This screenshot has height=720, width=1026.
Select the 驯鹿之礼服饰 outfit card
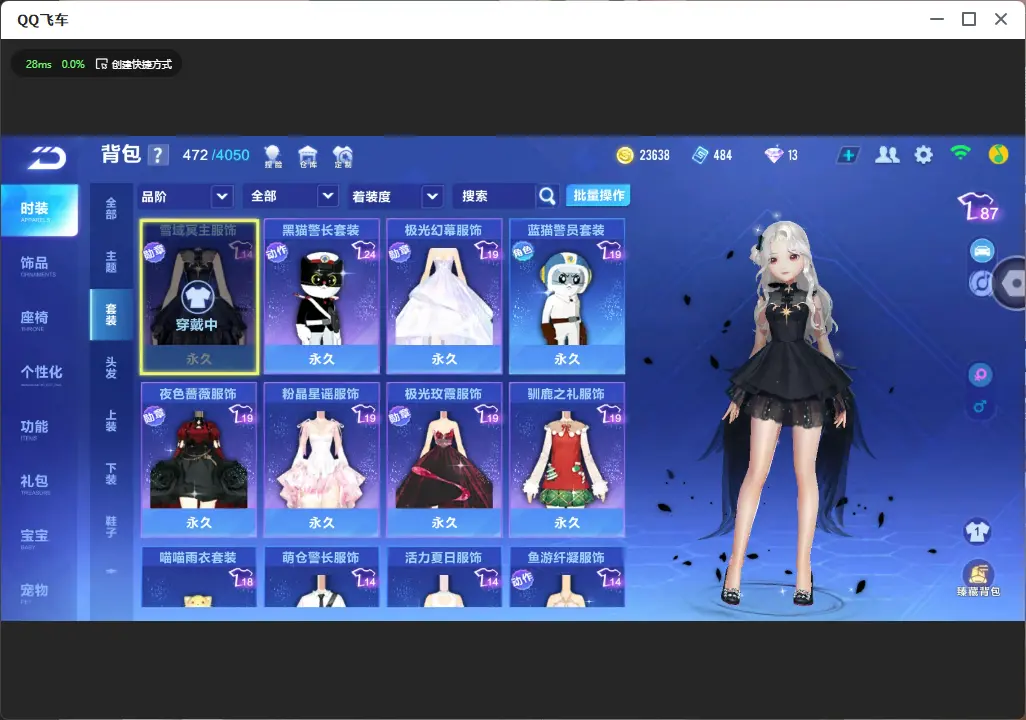coord(567,460)
